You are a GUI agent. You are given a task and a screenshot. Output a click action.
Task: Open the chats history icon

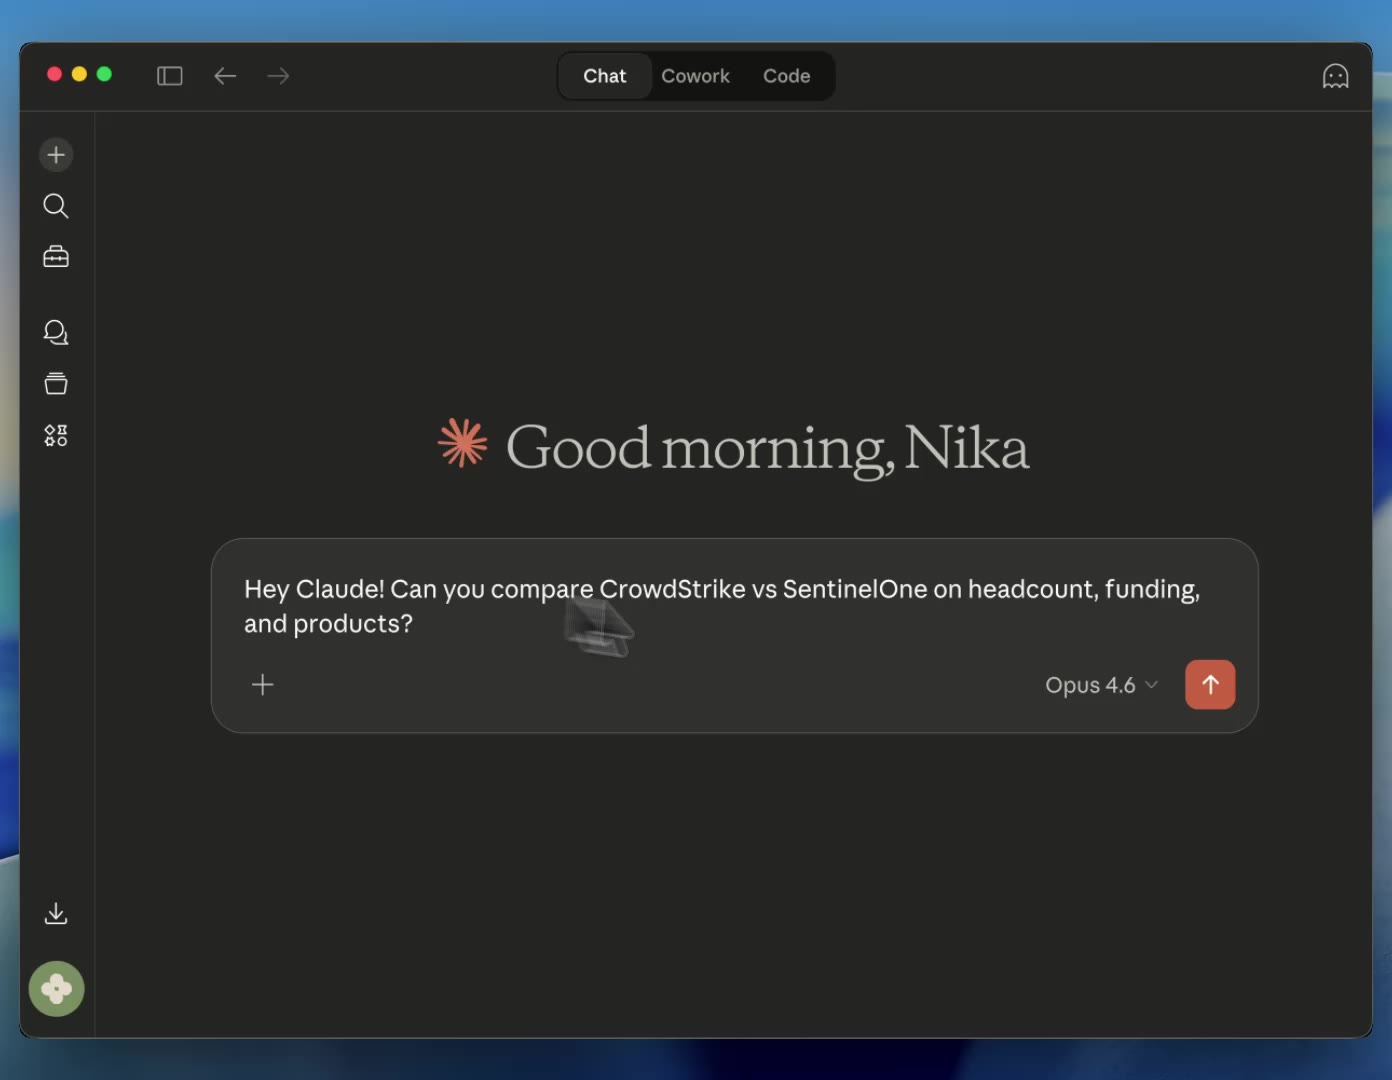coord(56,332)
